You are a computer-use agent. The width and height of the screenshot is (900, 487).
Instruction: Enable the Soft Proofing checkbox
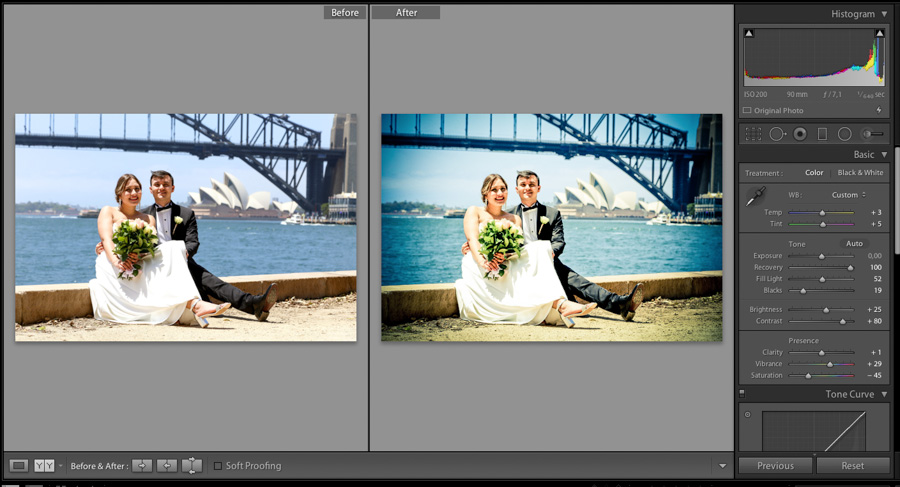(x=218, y=466)
